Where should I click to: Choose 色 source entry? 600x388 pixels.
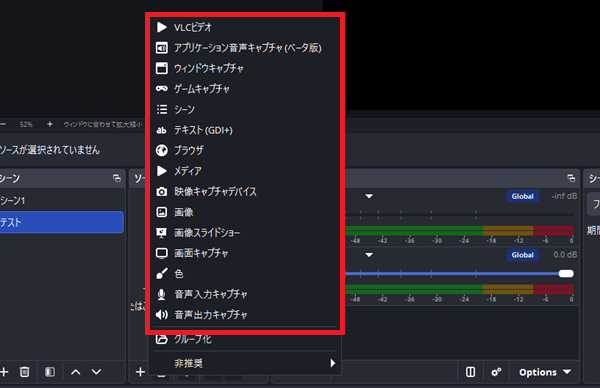[x=245, y=274]
